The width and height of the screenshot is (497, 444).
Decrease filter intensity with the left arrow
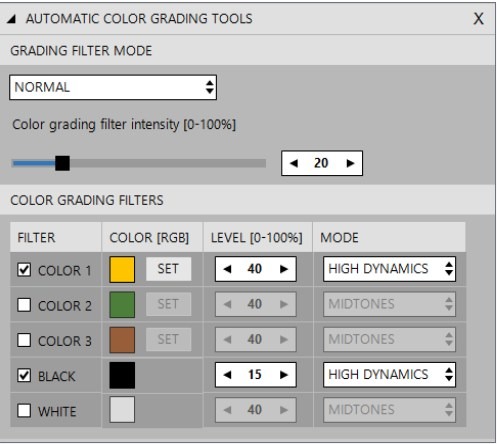click(294, 163)
